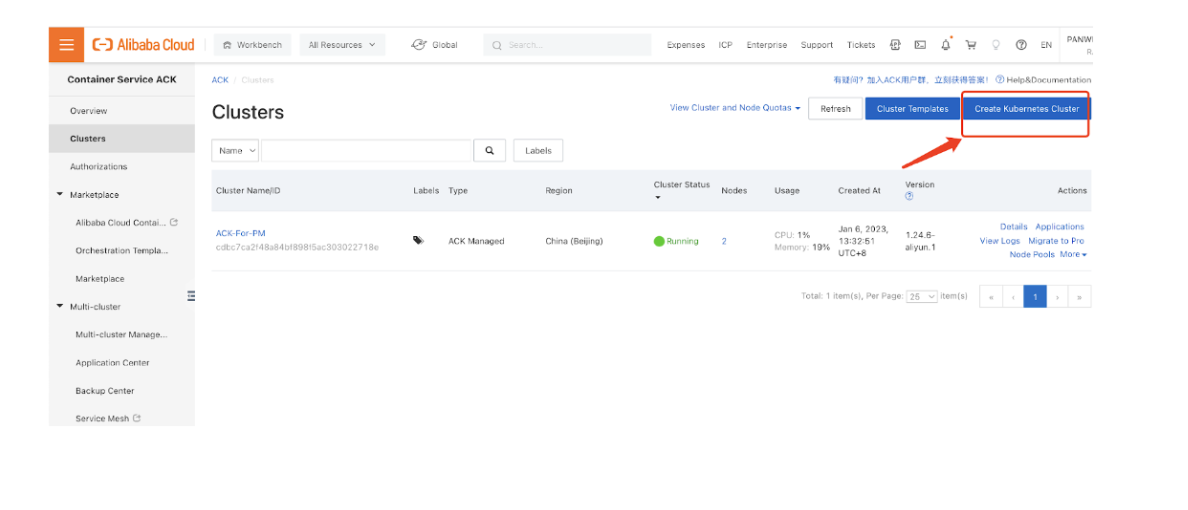Click the Version column help icon
Screen dimensions: 1188x510
coord(909,196)
